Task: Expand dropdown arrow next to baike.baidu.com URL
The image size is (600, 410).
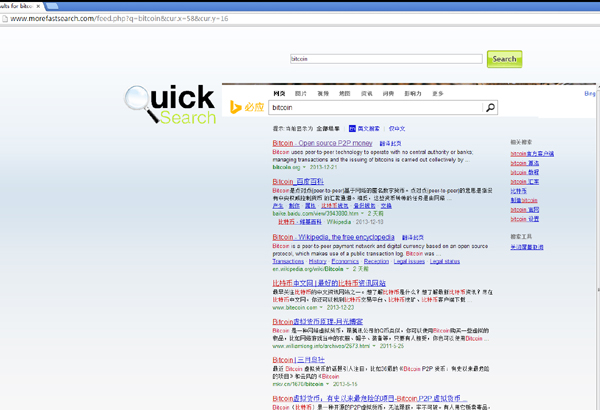Action: click(x=362, y=214)
